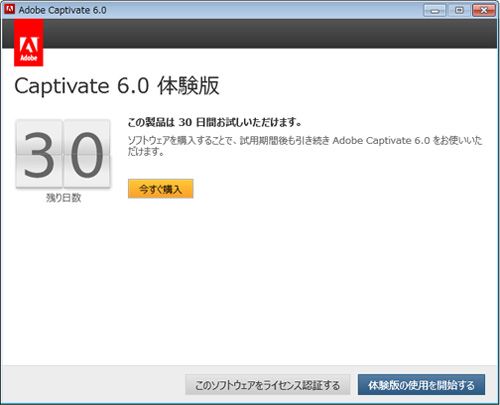
Task: Minimize the Adobe Captivate window
Action: point(434,11)
